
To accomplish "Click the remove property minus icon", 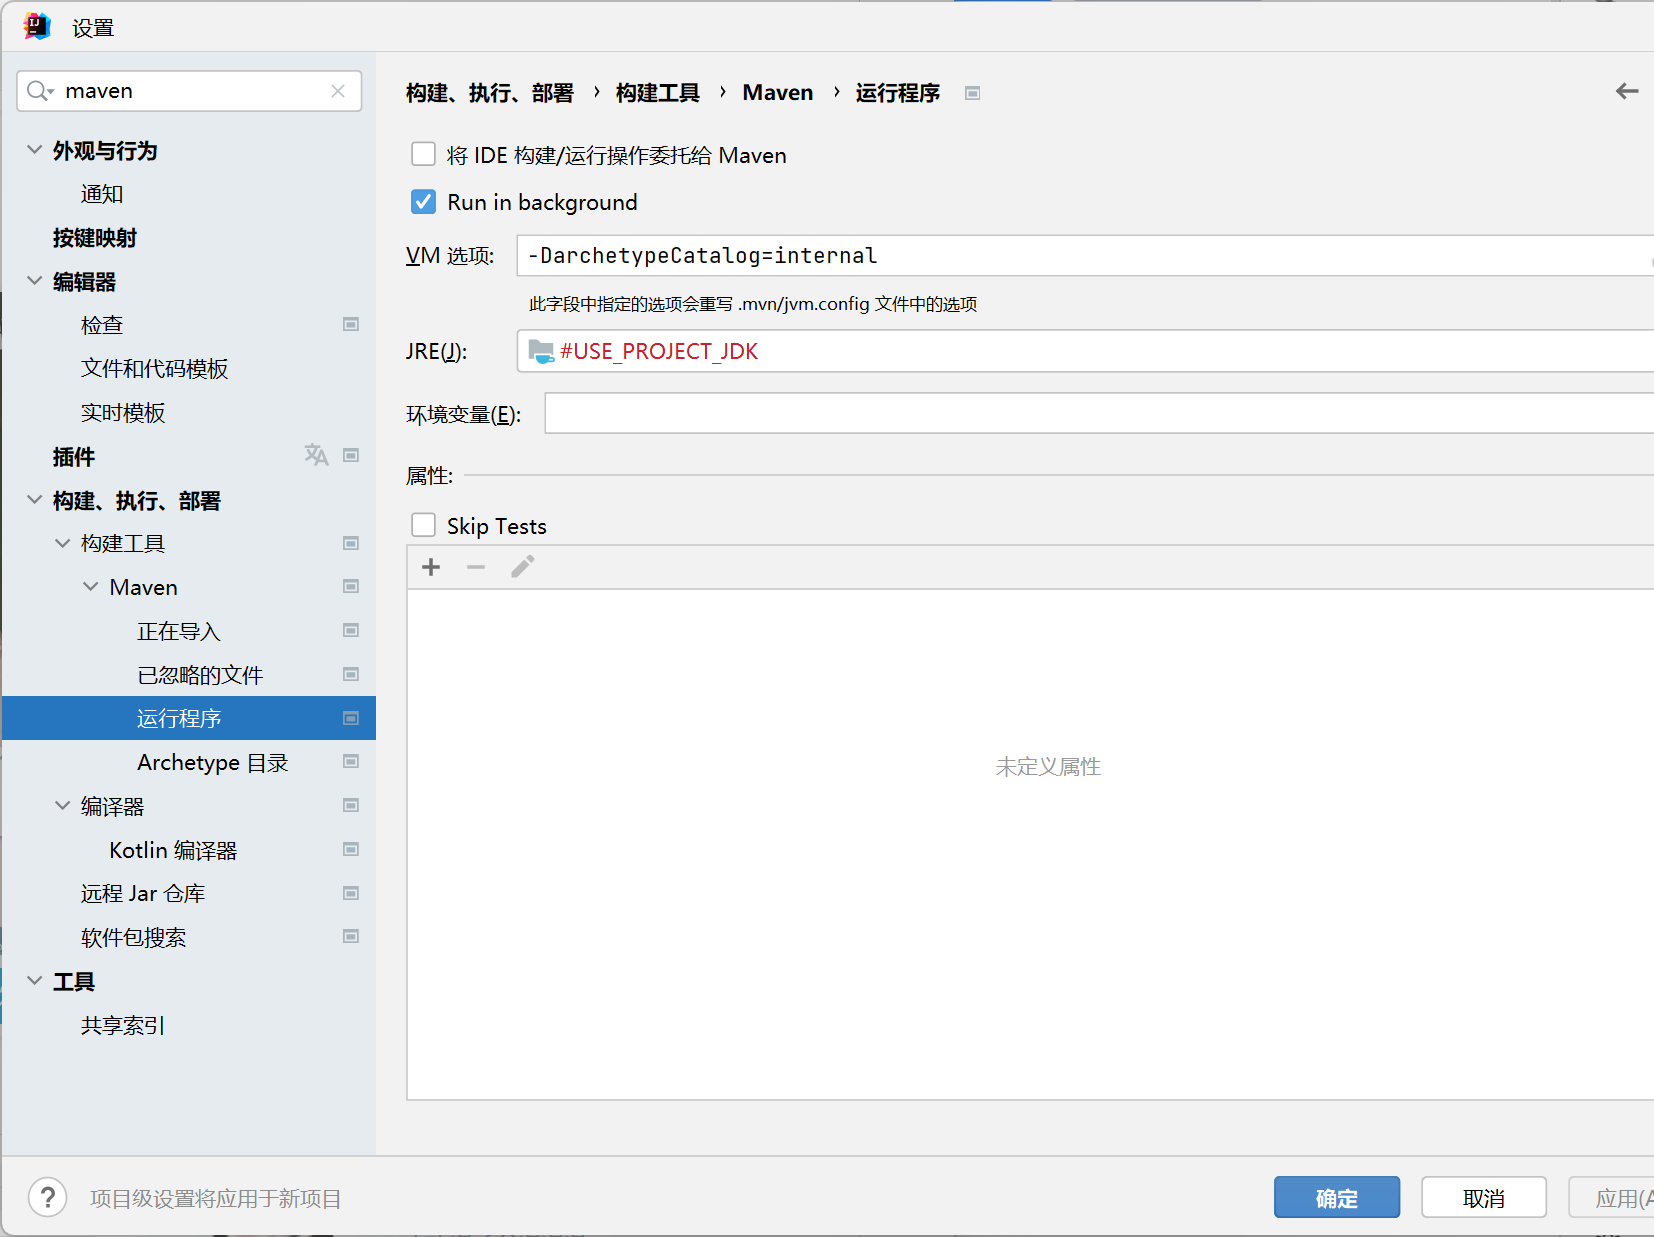I will 476,567.
